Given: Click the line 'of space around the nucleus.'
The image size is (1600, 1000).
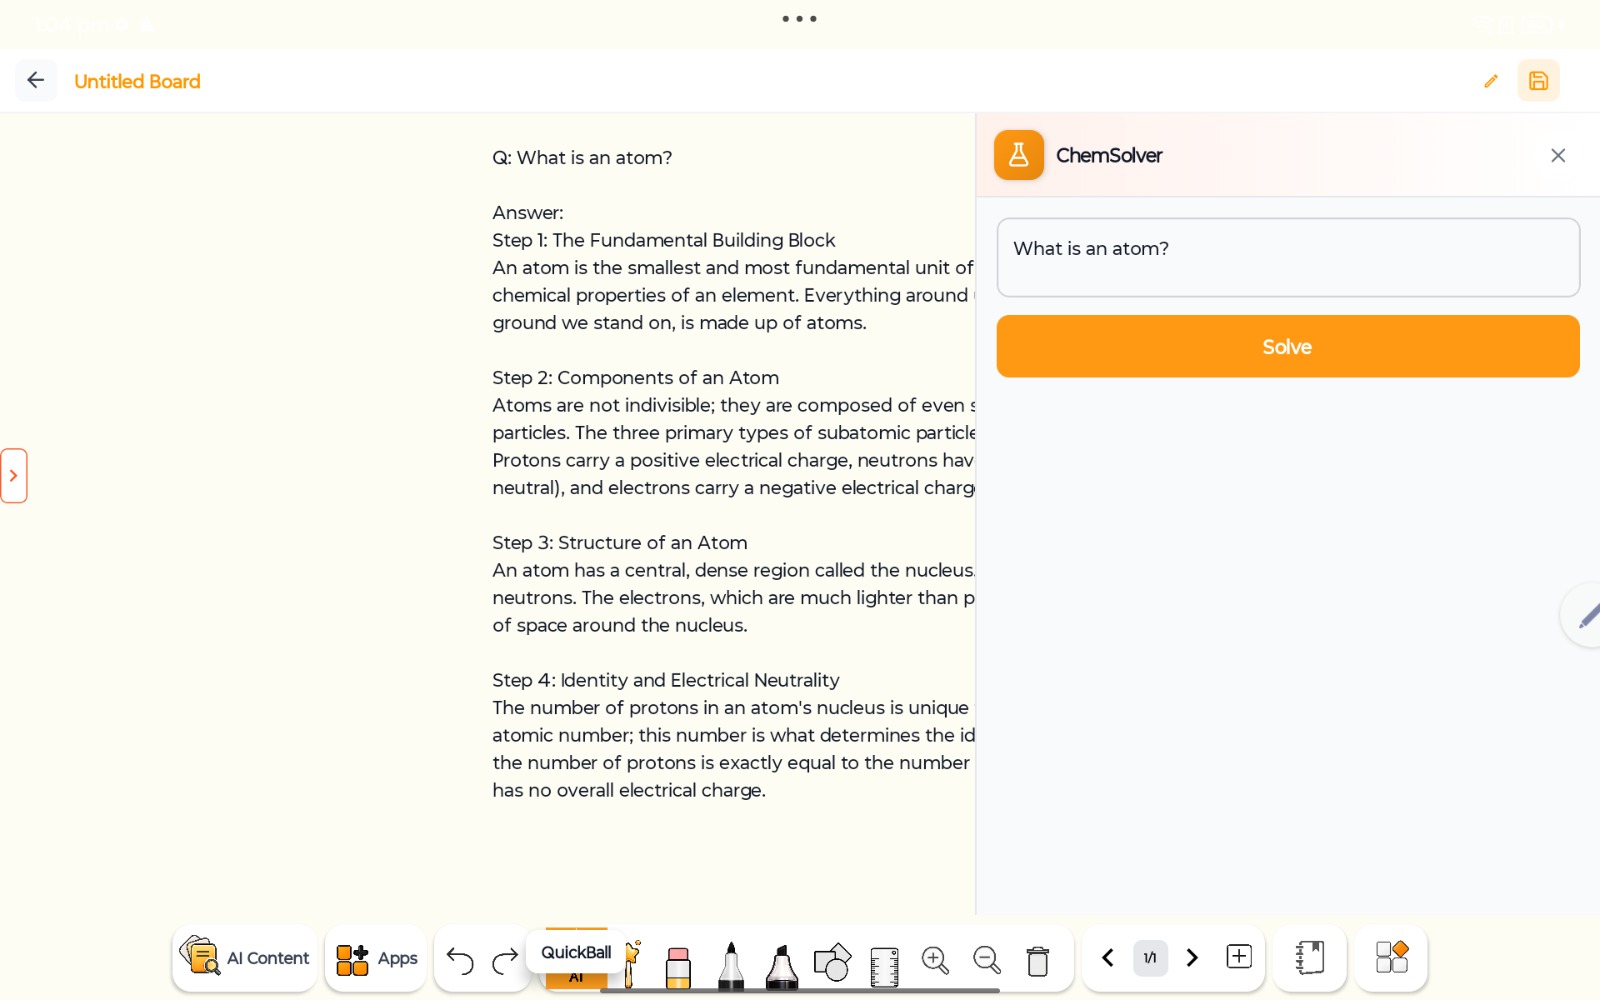Looking at the screenshot, I should tap(620, 625).
